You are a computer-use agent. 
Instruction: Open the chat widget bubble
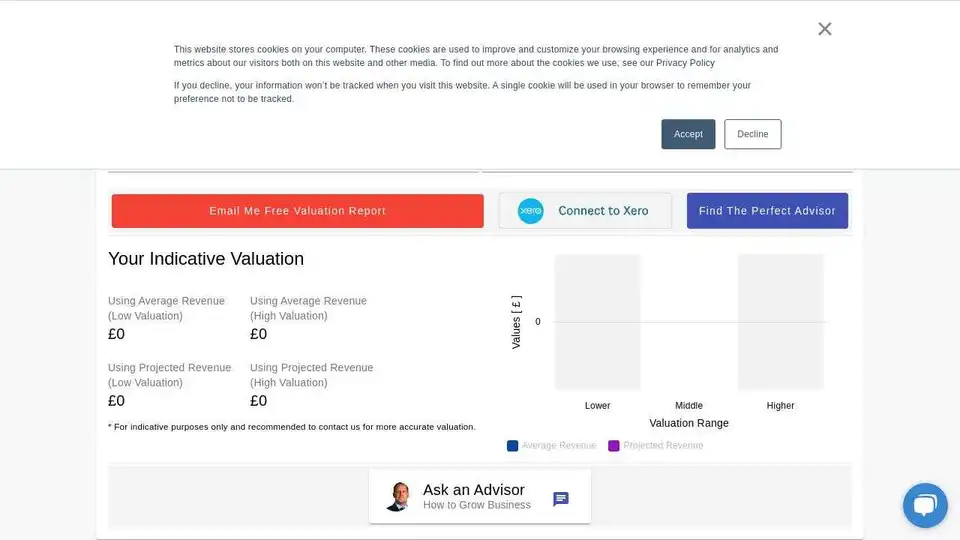(x=925, y=505)
